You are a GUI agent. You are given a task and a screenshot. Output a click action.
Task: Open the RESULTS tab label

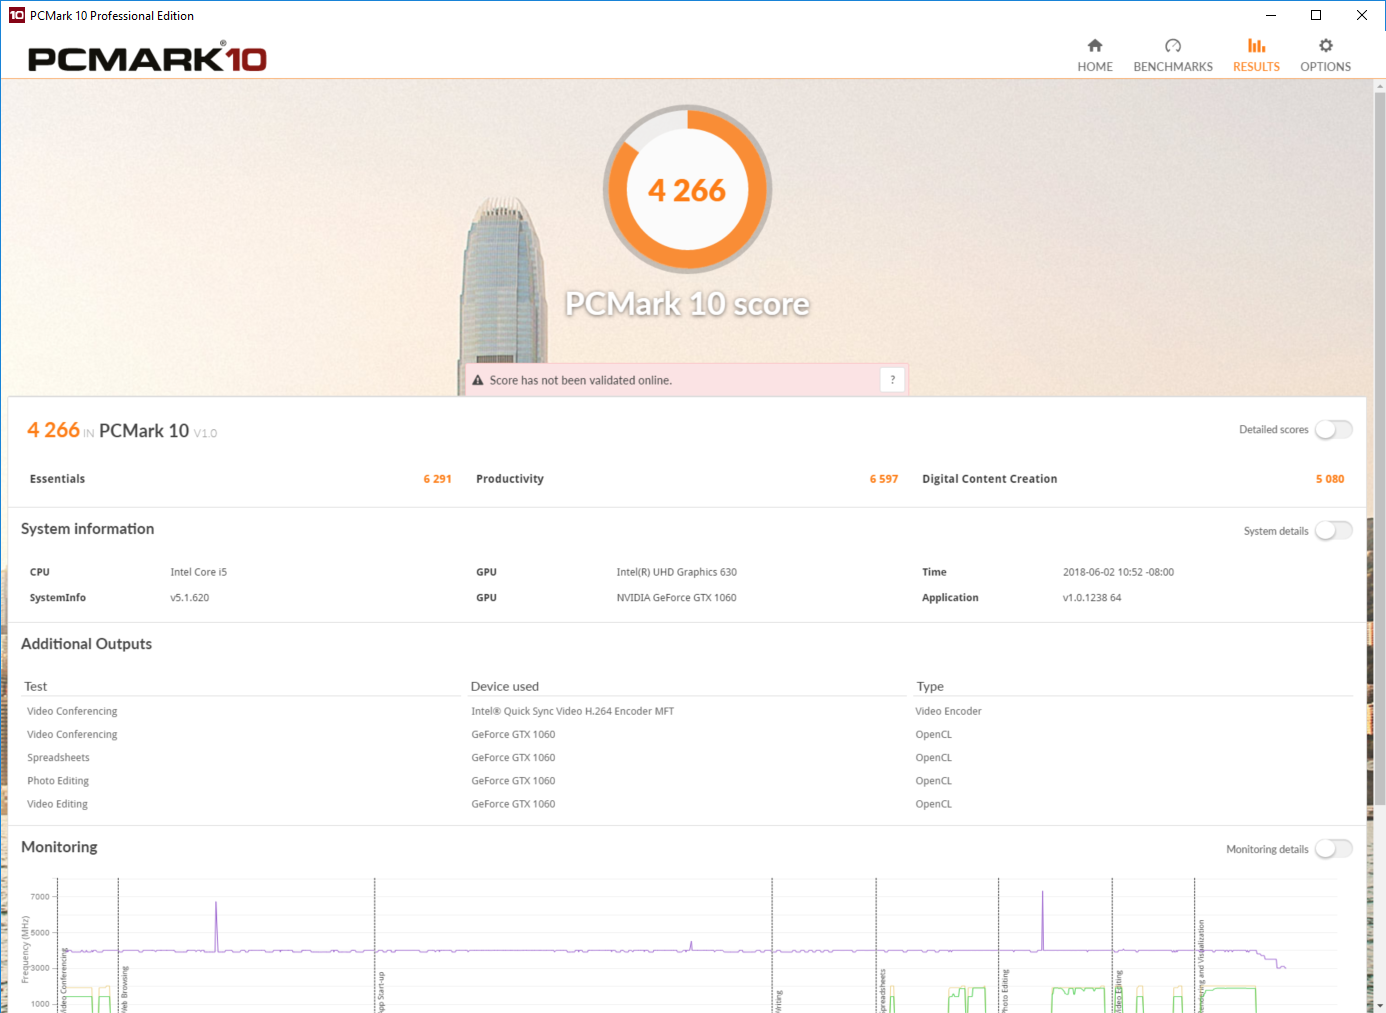(x=1256, y=67)
